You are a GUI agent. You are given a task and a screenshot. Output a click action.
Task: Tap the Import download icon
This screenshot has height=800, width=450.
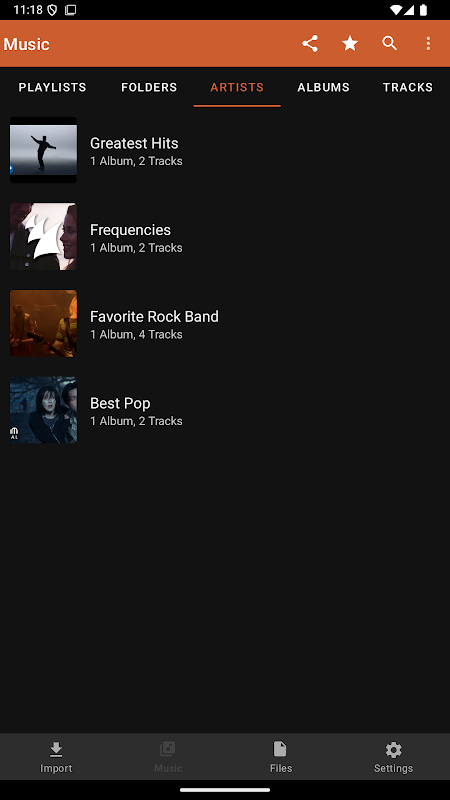click(x=56, y=749)
